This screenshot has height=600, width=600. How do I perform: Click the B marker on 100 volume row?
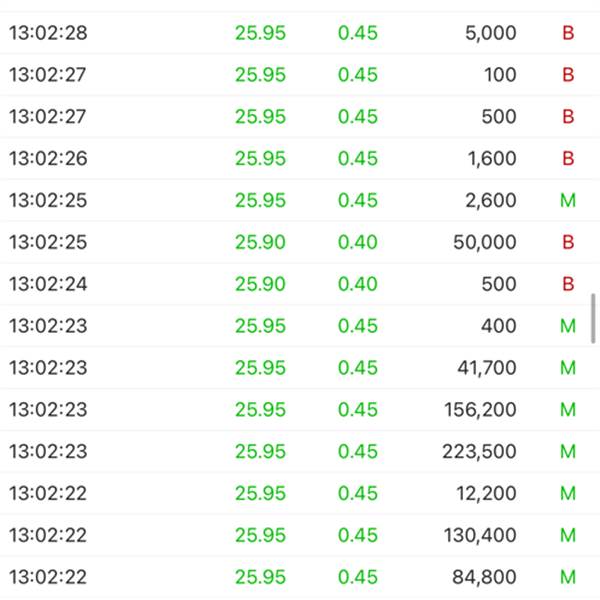(x=568, y=75)
